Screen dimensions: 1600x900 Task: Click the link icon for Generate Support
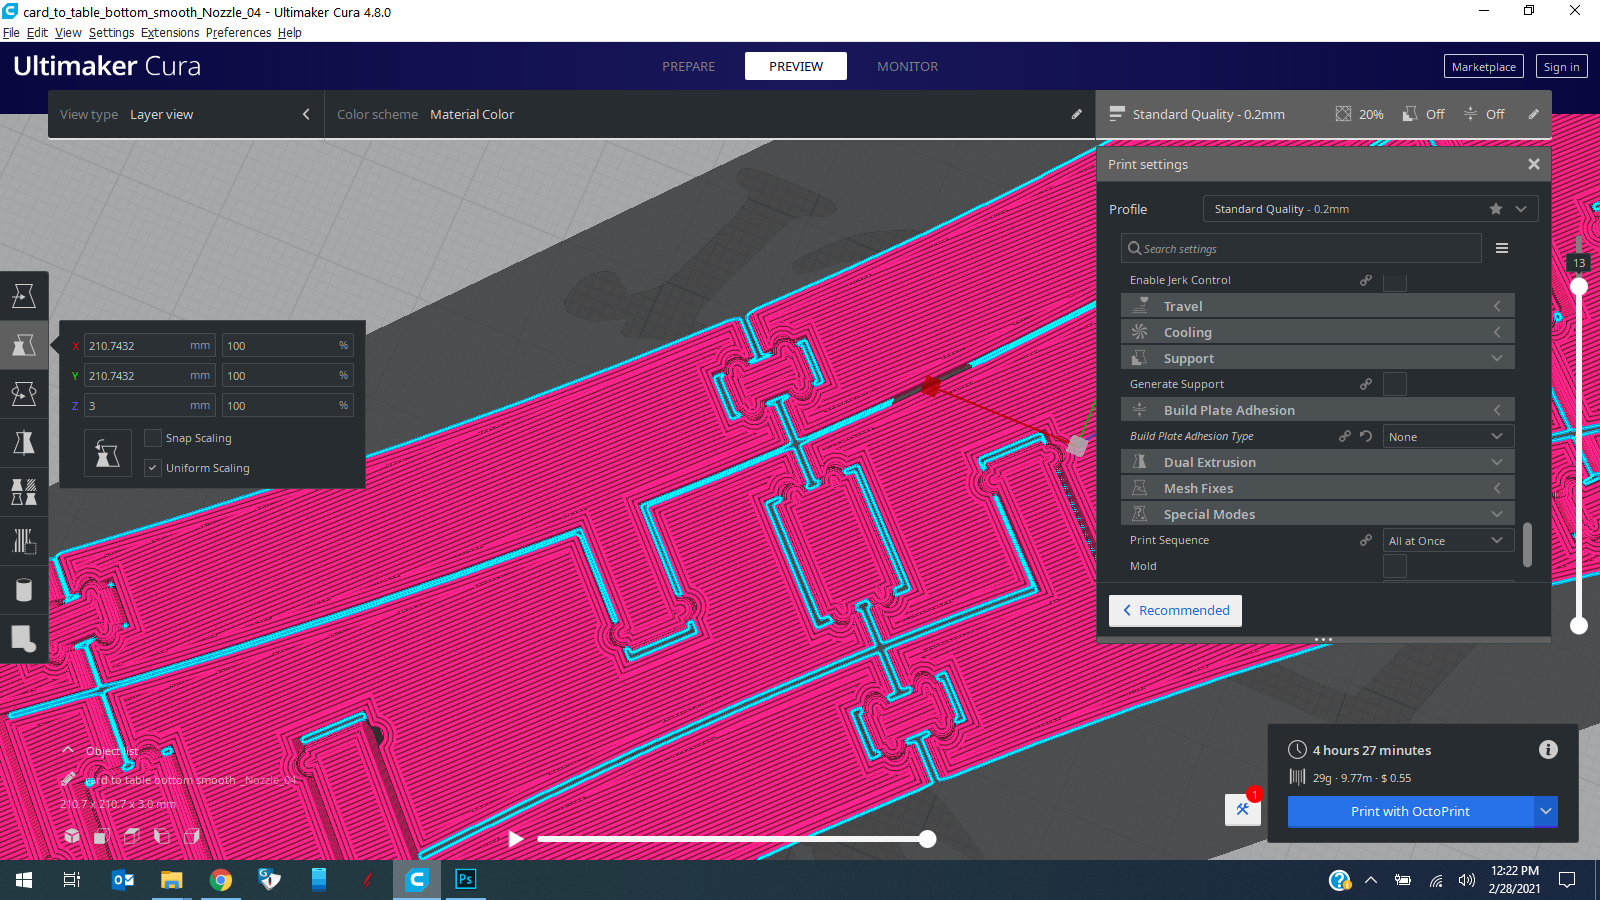[x=1366, y=384]
